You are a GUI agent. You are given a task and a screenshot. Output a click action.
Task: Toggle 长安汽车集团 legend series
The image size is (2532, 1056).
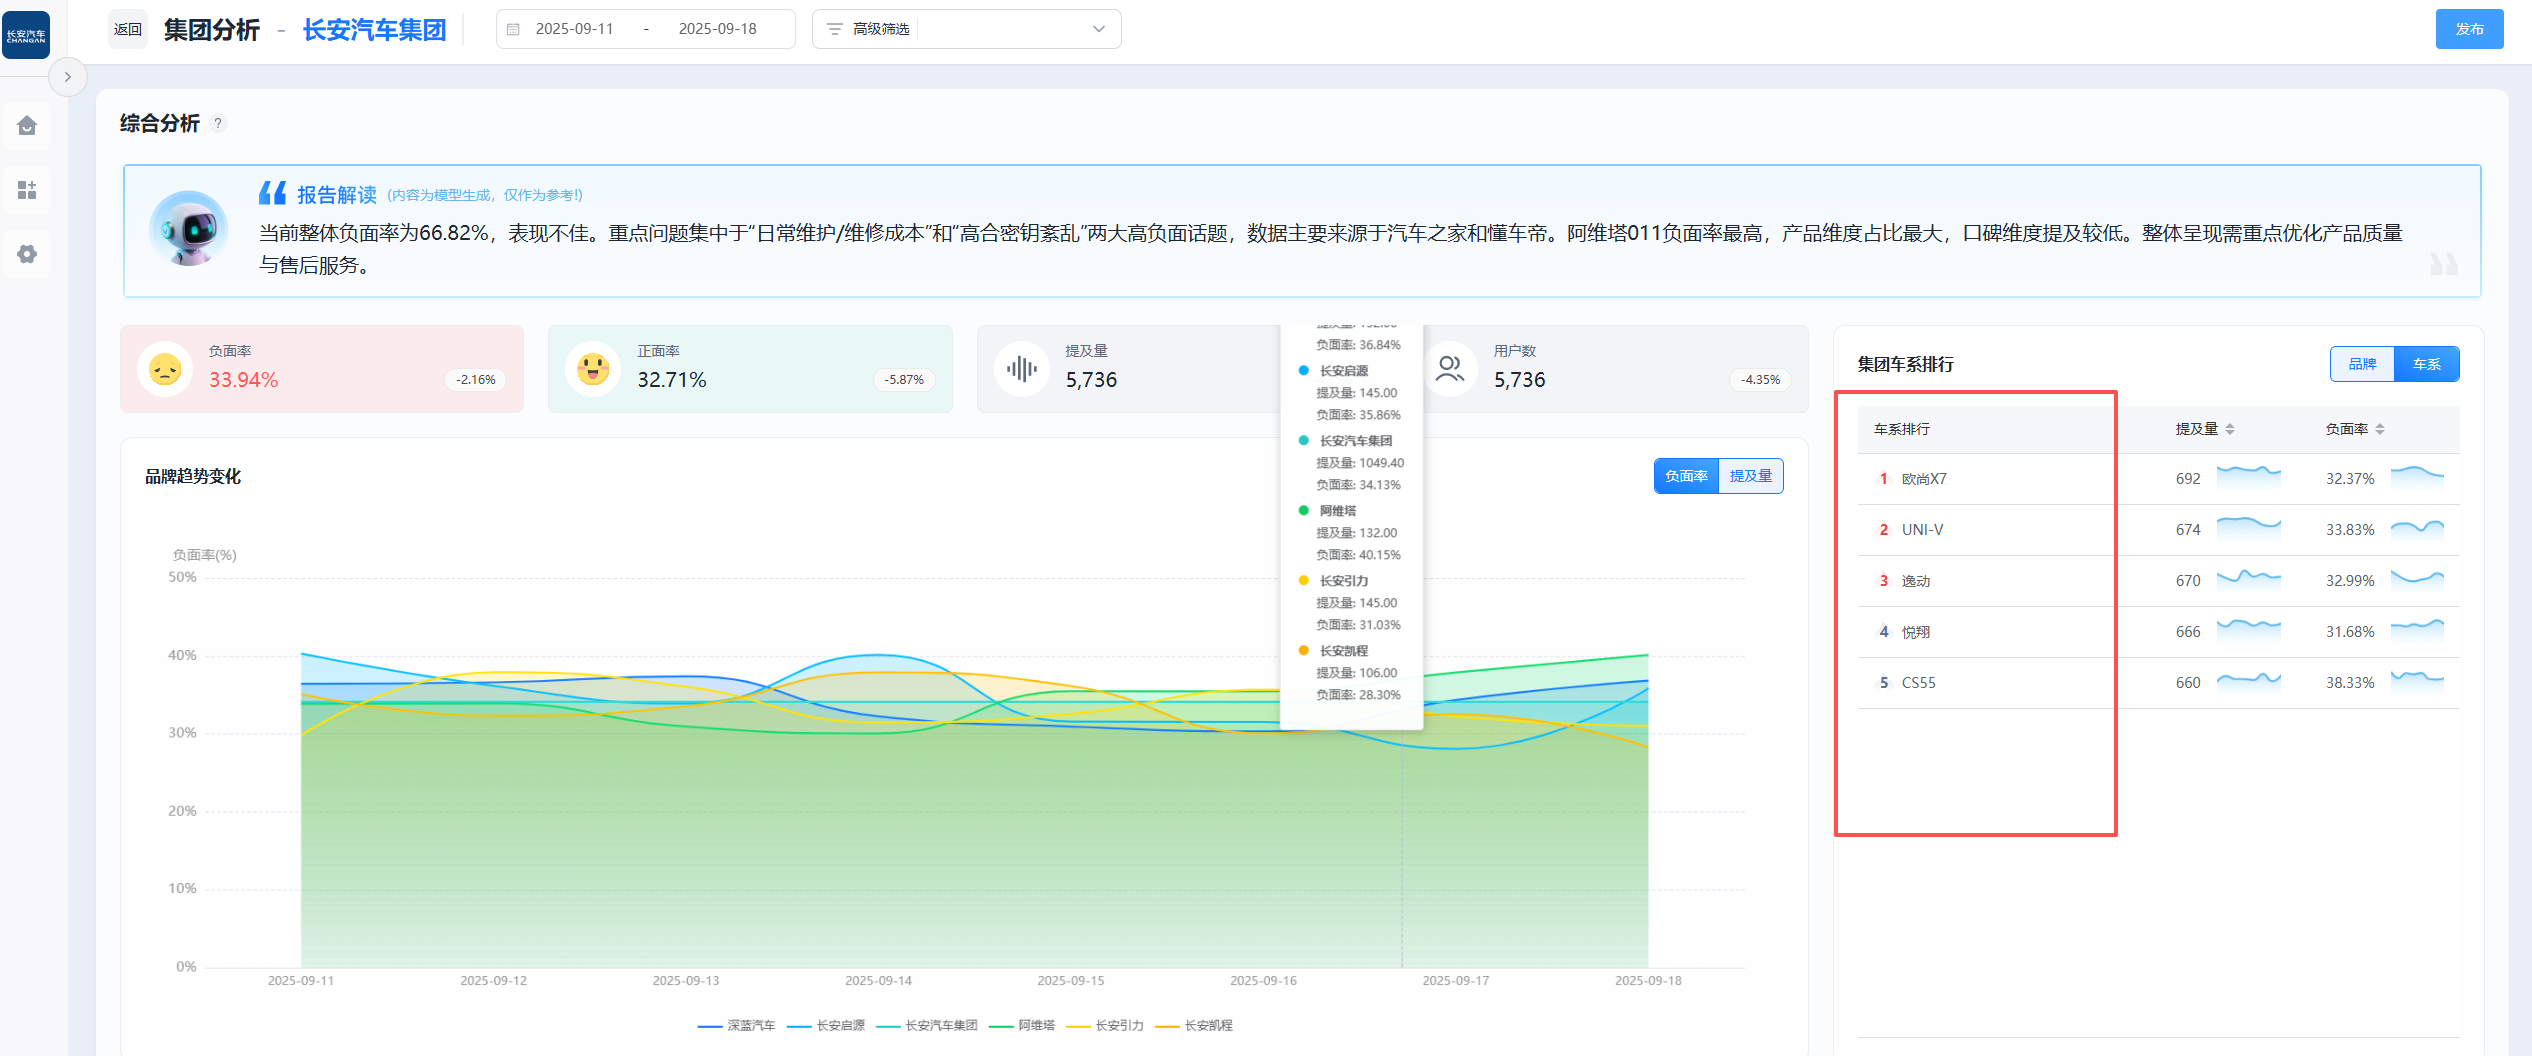click(x=927, y=1026)
